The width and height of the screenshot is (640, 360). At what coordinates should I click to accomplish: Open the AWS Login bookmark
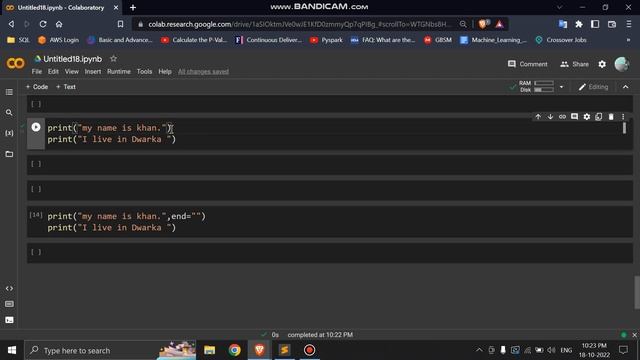[x=58, y=40]
